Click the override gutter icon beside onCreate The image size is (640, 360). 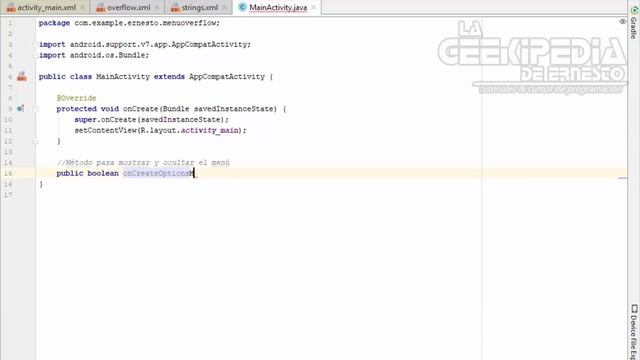point(20,109)
